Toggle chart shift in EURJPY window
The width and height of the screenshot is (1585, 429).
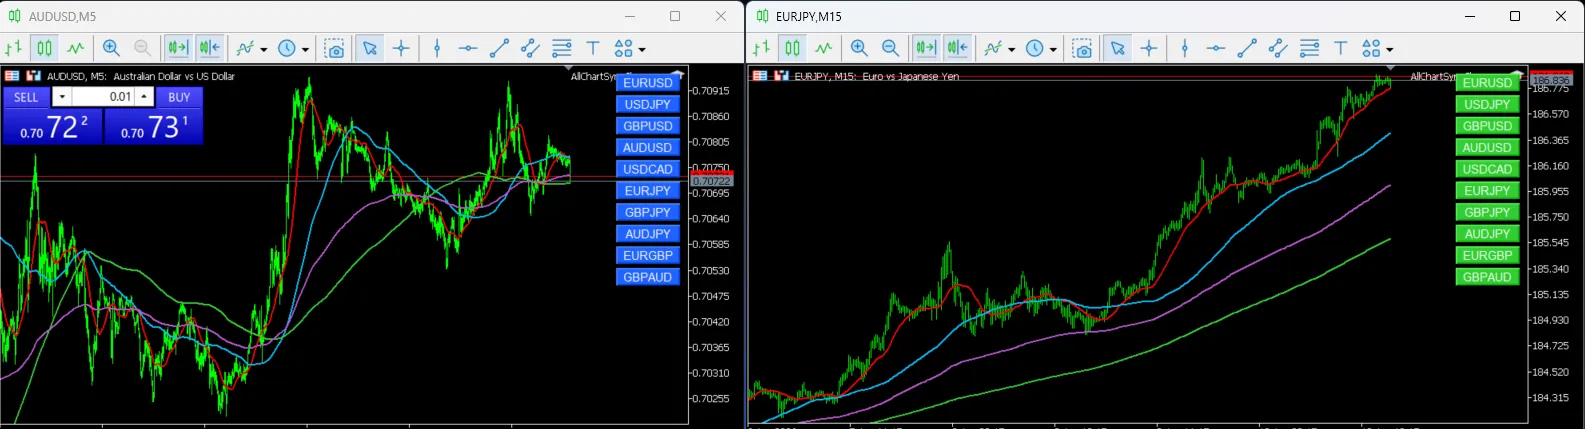pos(957,48)
